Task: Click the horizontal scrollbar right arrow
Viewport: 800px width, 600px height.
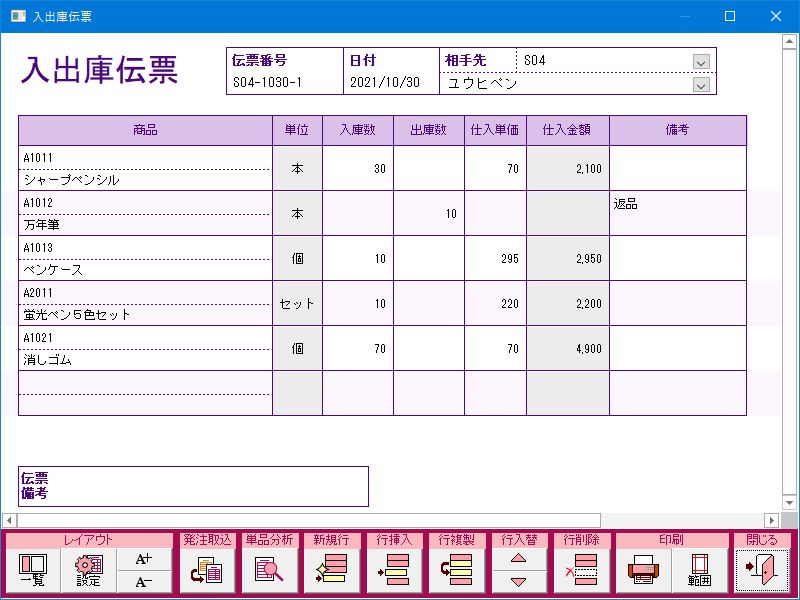Action: point(771,520)
